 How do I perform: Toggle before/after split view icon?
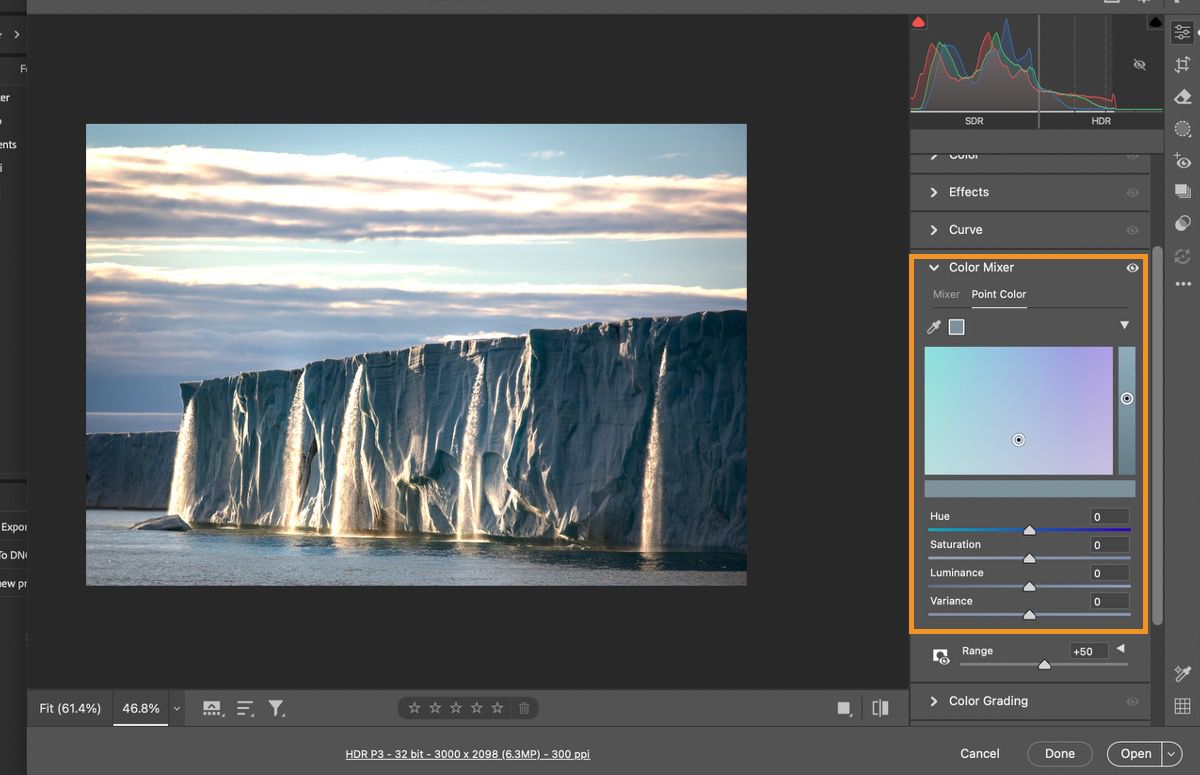pyautogui.click(x=880, y=708)
